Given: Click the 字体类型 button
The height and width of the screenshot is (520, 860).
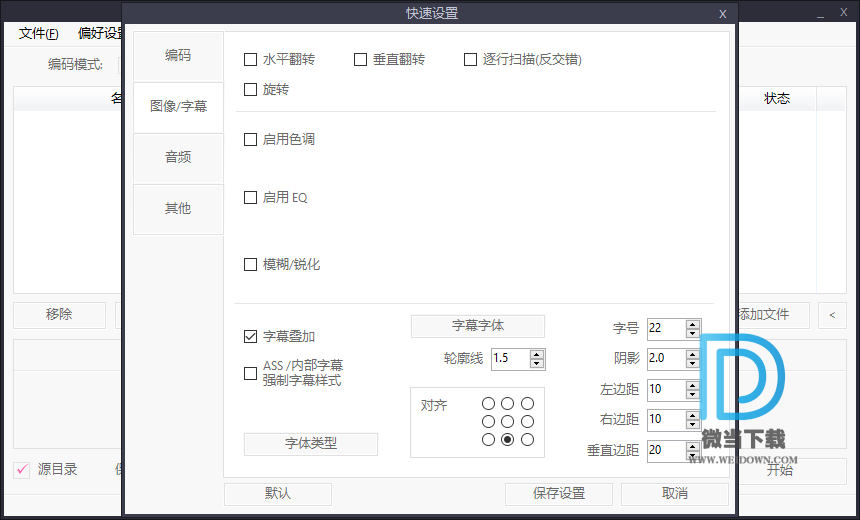Looking at the screenshot, I should [311, 444].
